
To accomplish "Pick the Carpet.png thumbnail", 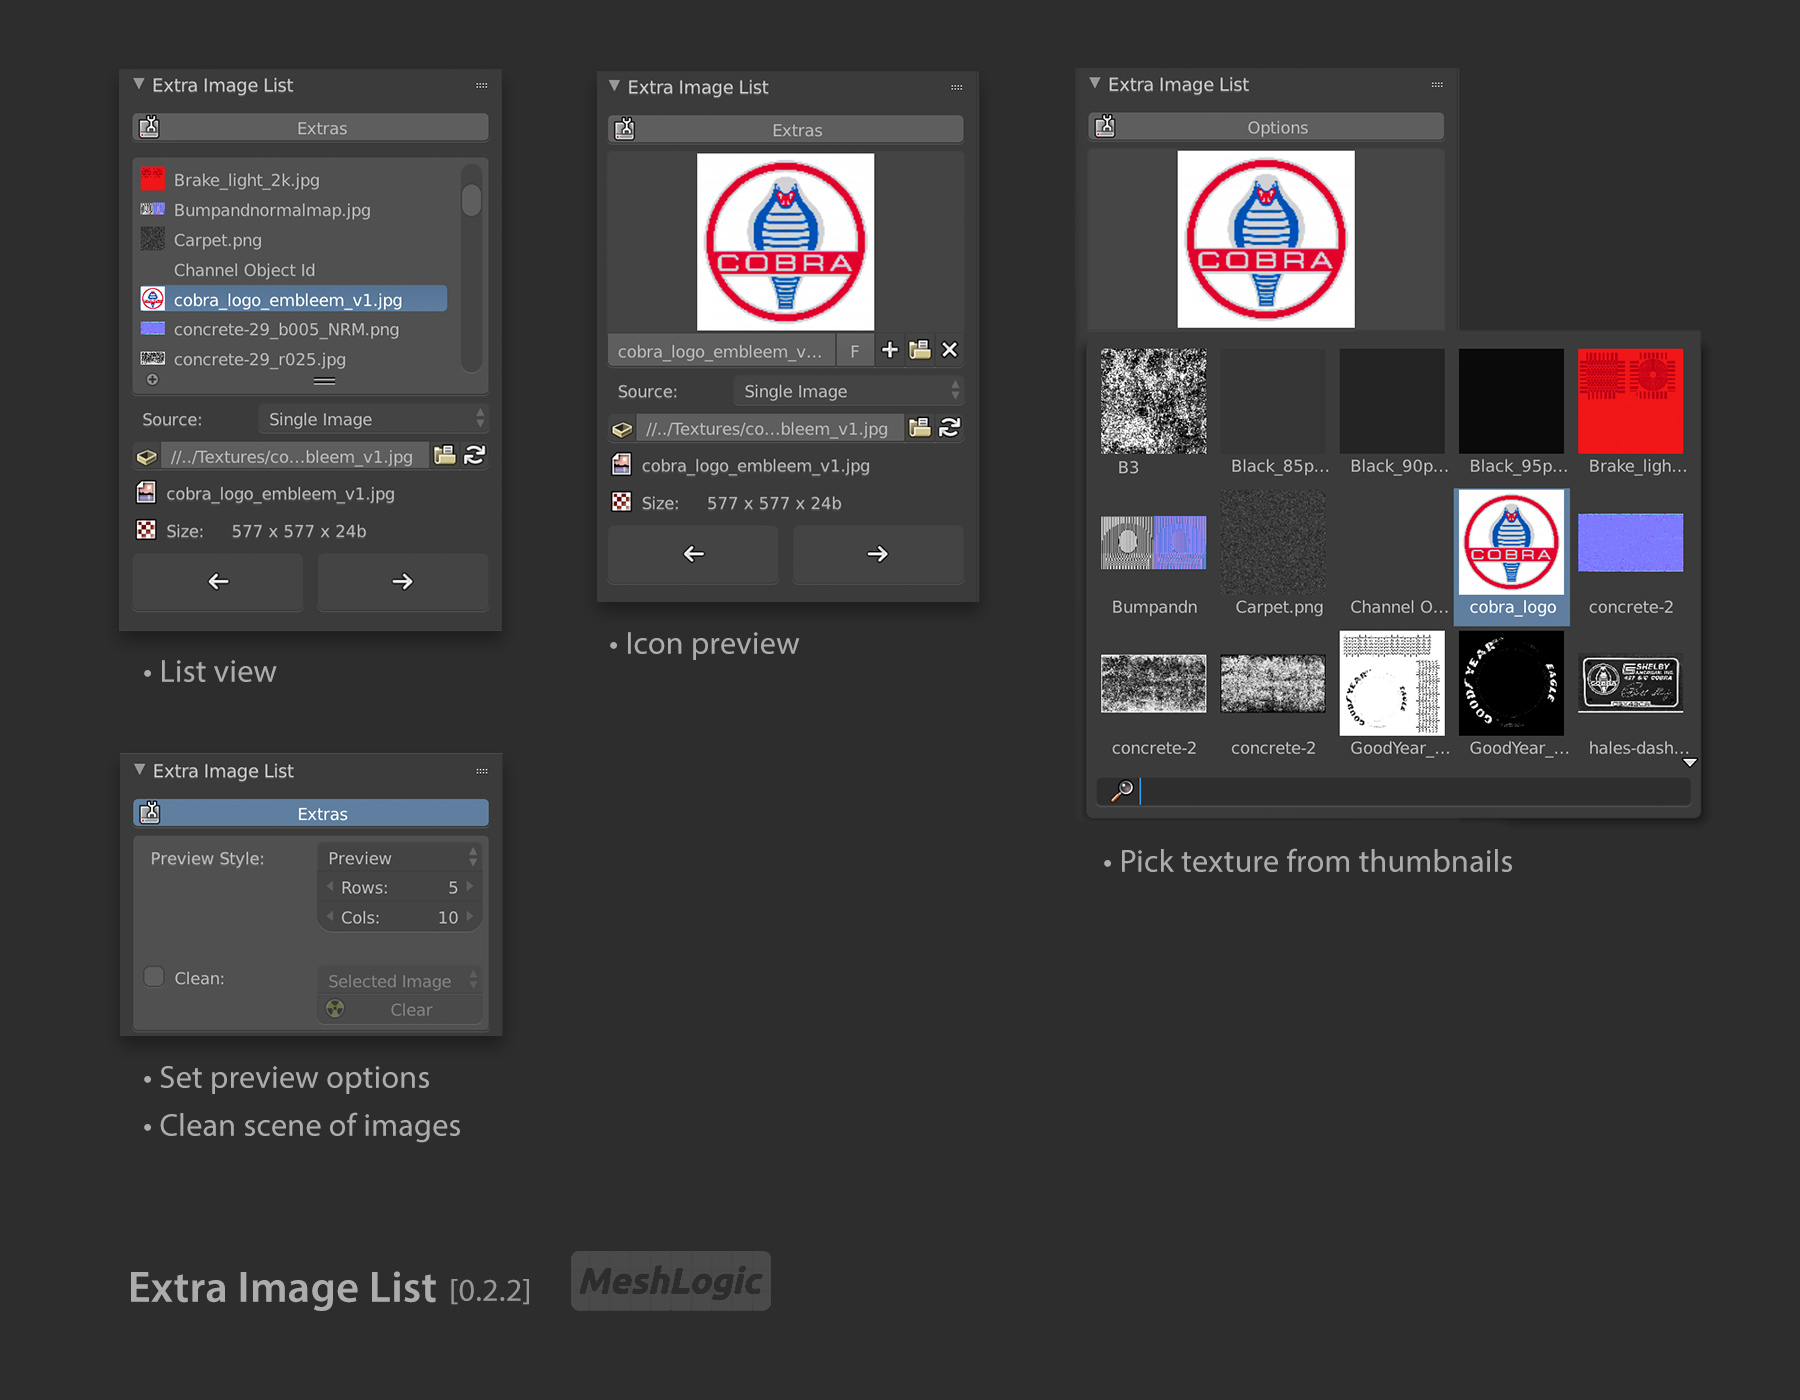I will (1273, 556).
